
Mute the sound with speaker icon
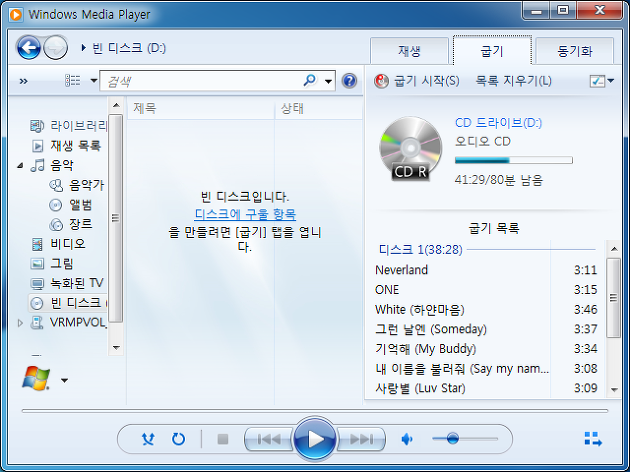(407, 439)
